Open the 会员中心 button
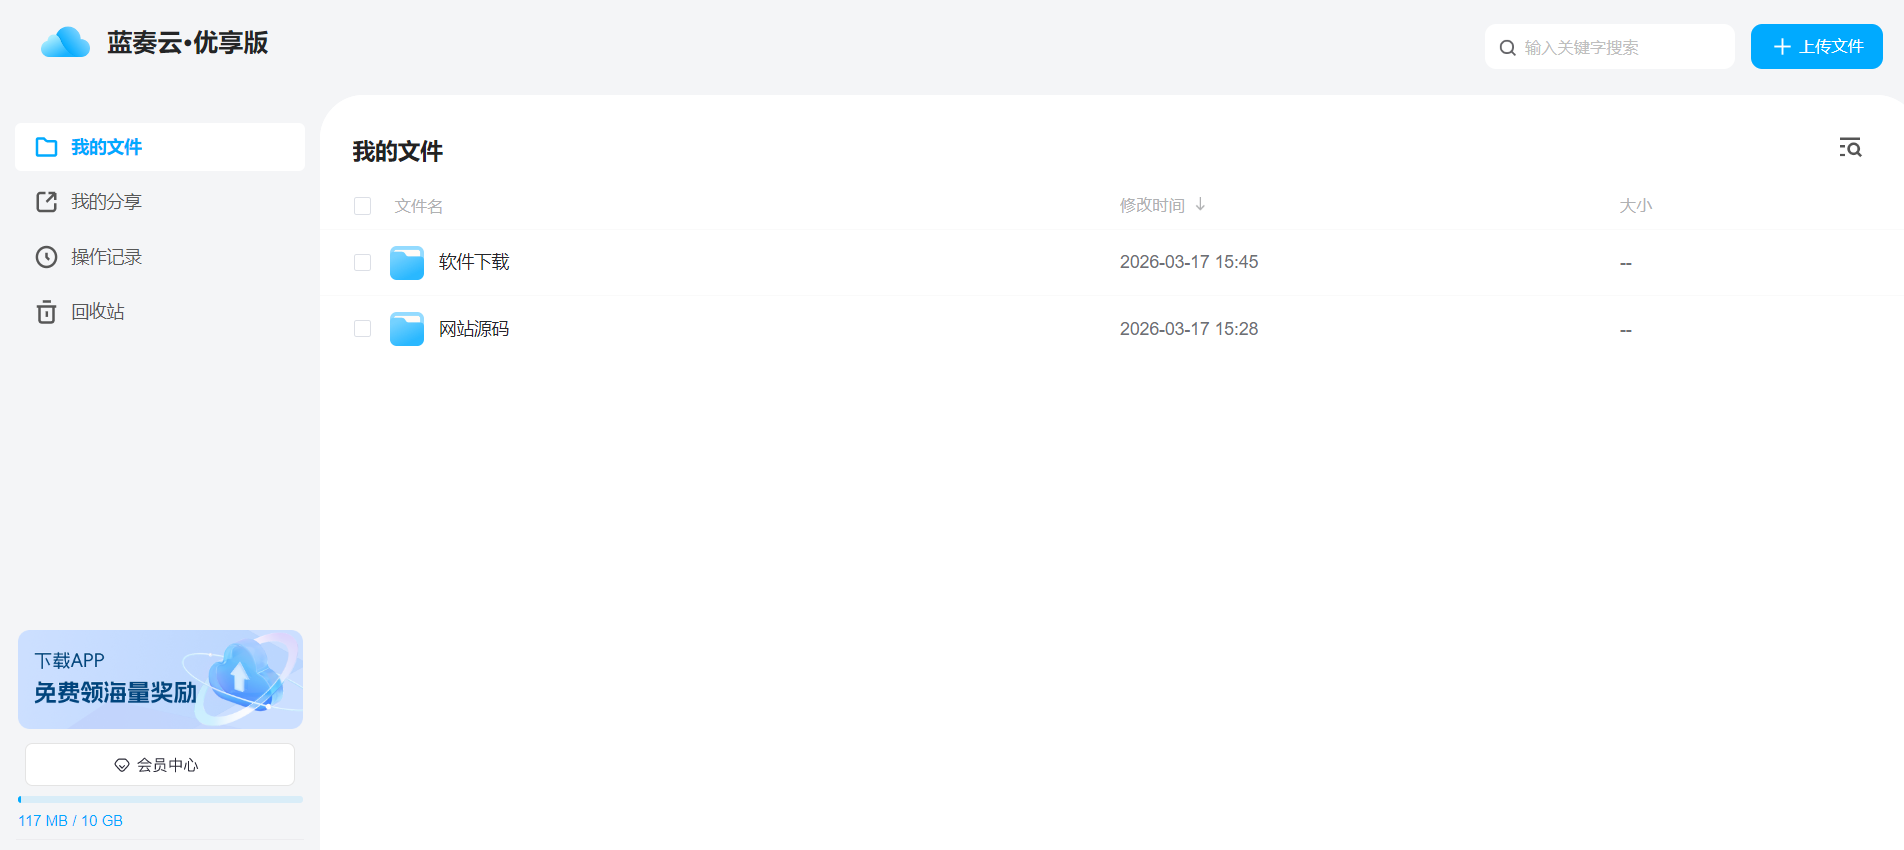Viewport: 1904px width, 850px height. [x=160, y=764]
